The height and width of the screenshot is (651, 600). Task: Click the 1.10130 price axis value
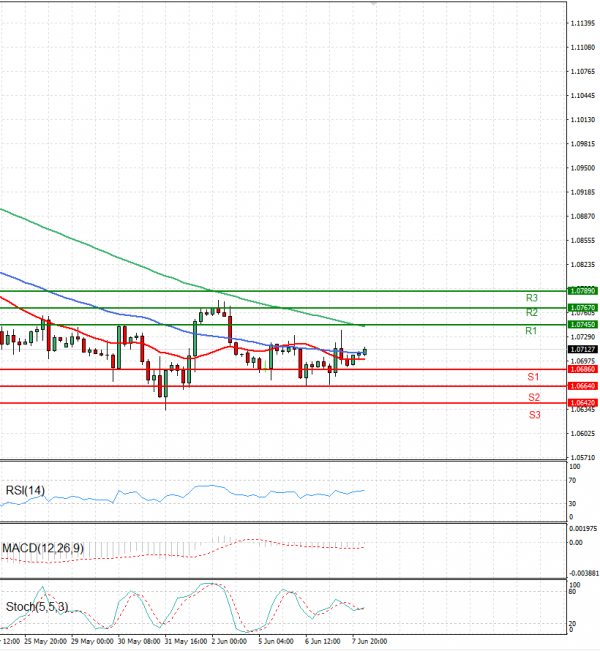click(583, 120)
